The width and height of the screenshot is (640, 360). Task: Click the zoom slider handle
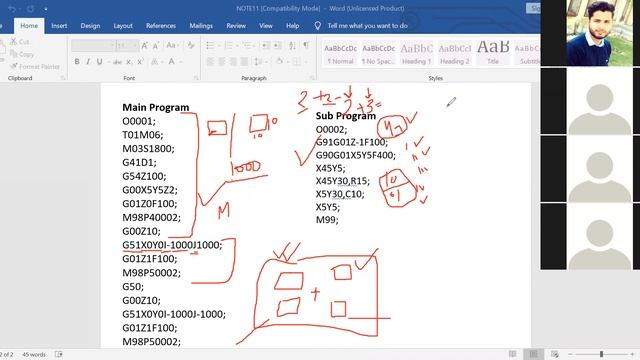[x=601, y=354]
